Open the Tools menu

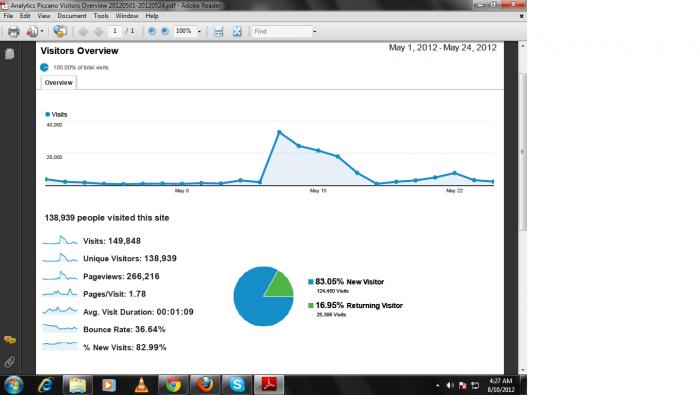[101, 16]
